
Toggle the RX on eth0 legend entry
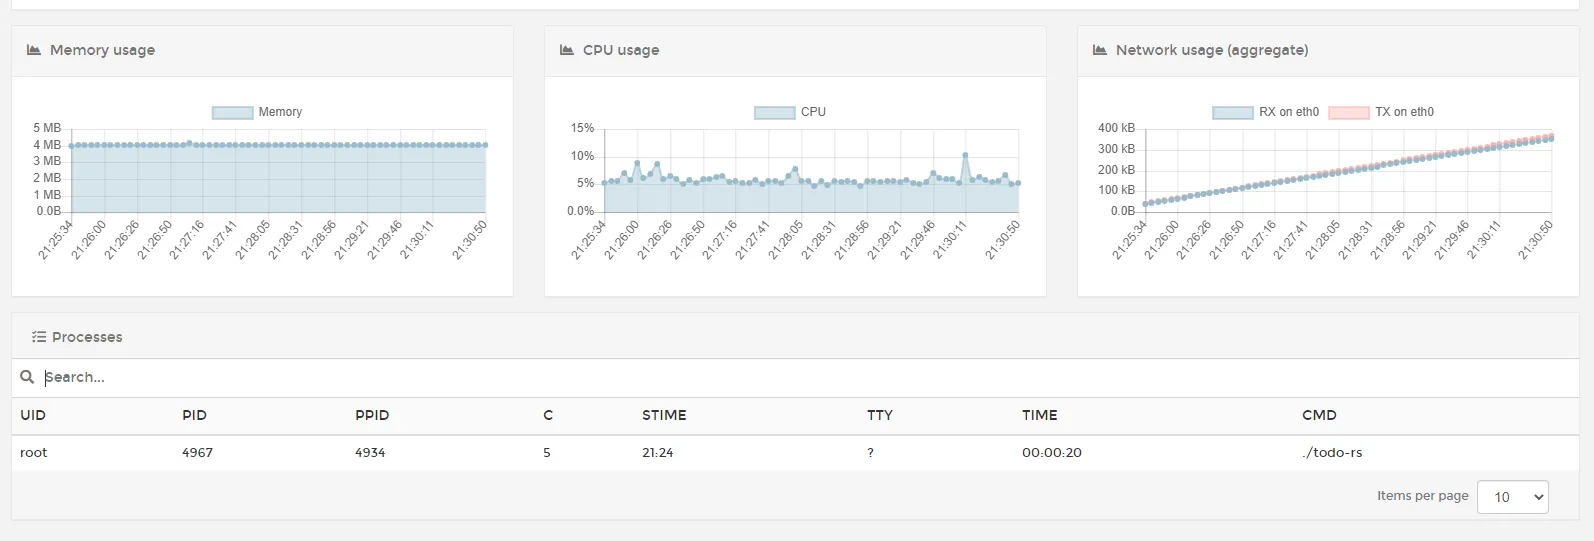click(1266, 112)
